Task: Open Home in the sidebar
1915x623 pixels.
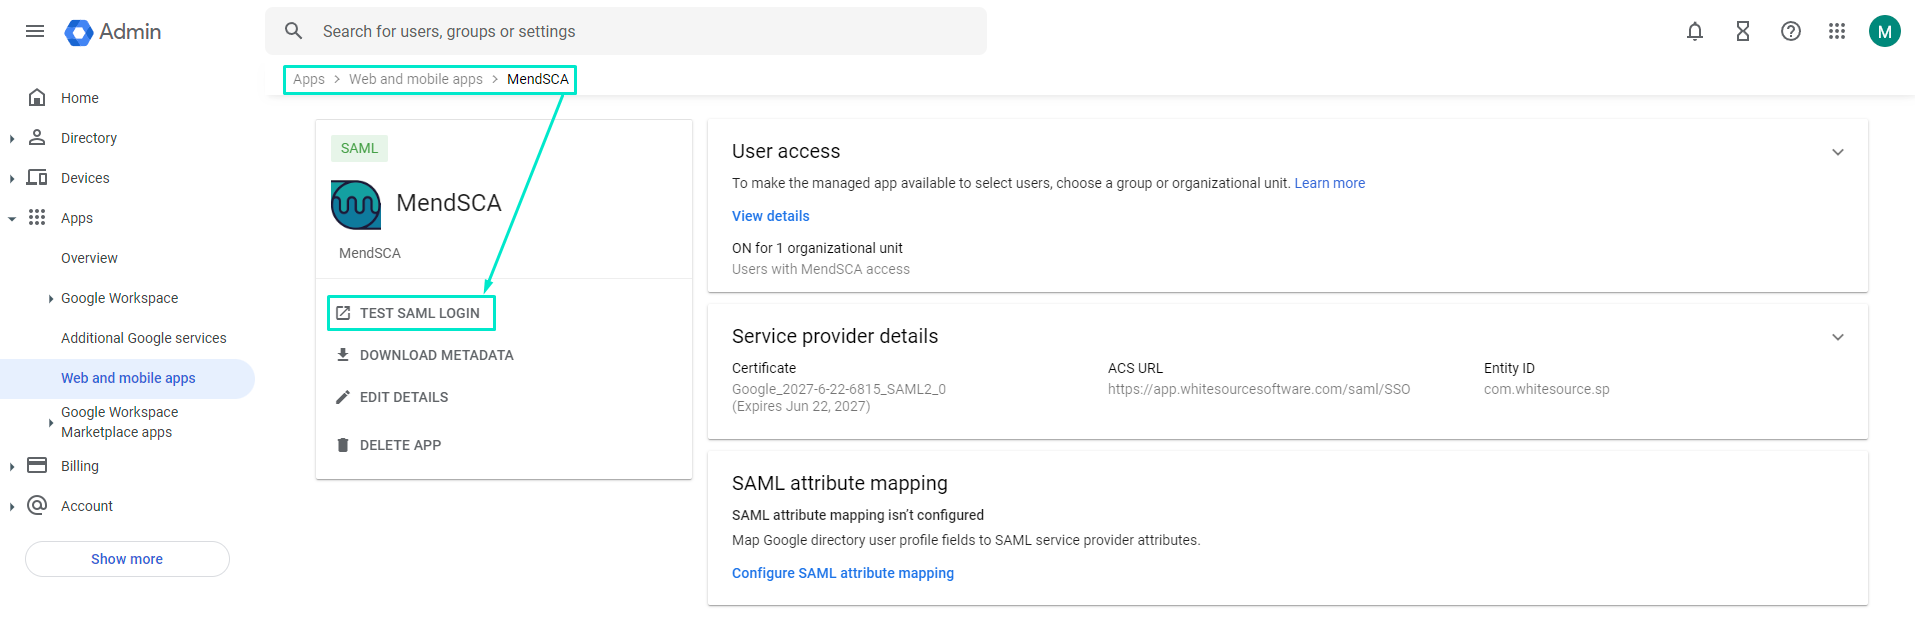Action: 79,98
